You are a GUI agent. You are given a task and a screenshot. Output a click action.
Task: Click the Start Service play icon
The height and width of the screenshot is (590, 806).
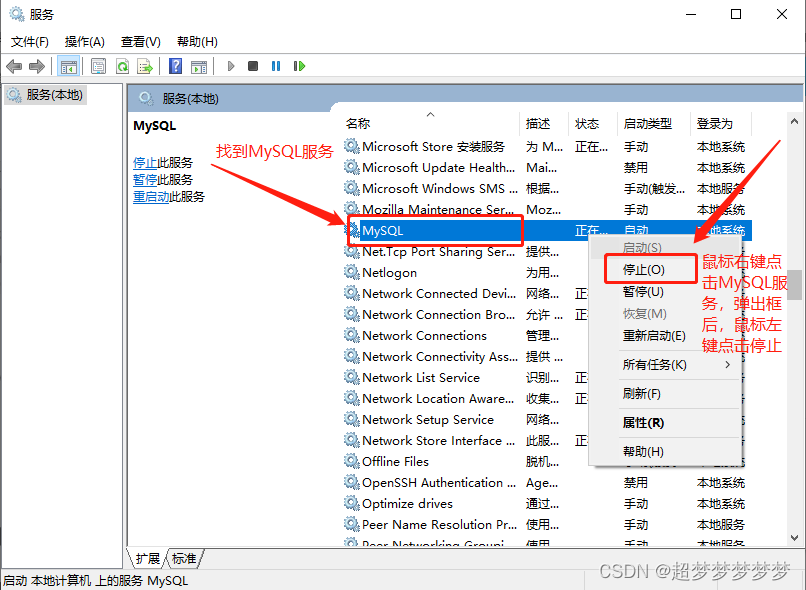(231, 66)
